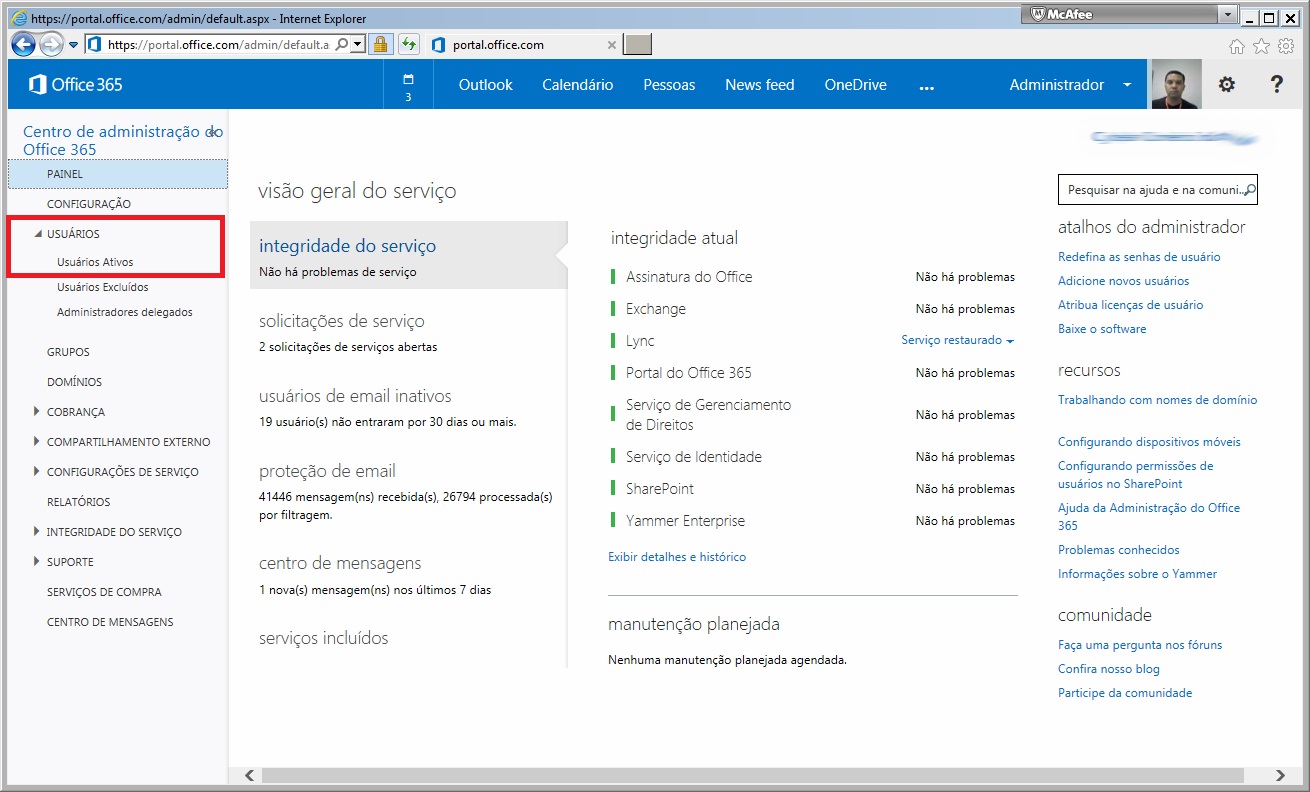Open a new browser tab
The image size is (1310, 792).
(x=638, y=44)
